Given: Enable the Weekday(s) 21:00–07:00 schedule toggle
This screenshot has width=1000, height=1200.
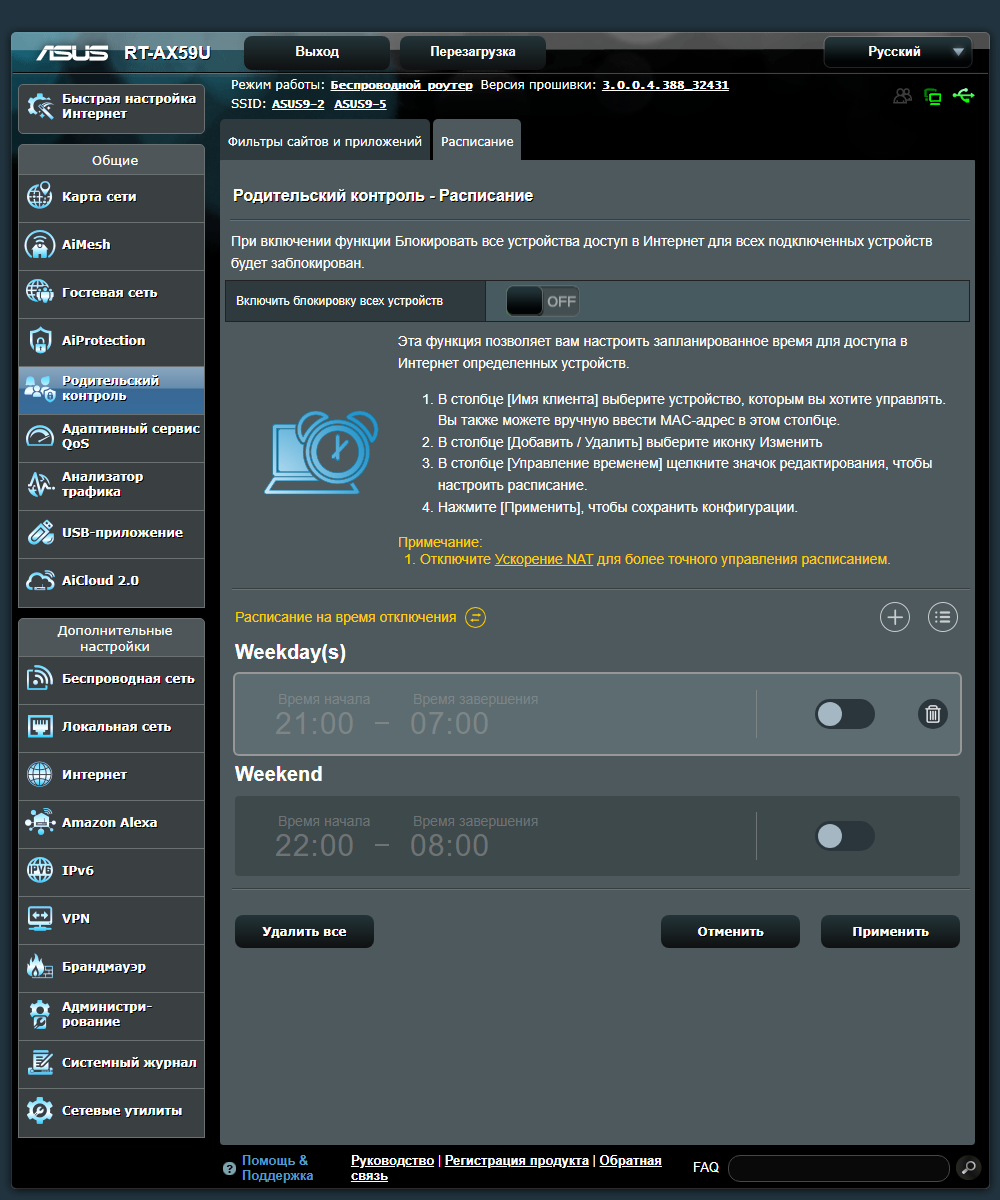Looking at the screenshot, I should [845, 714].
